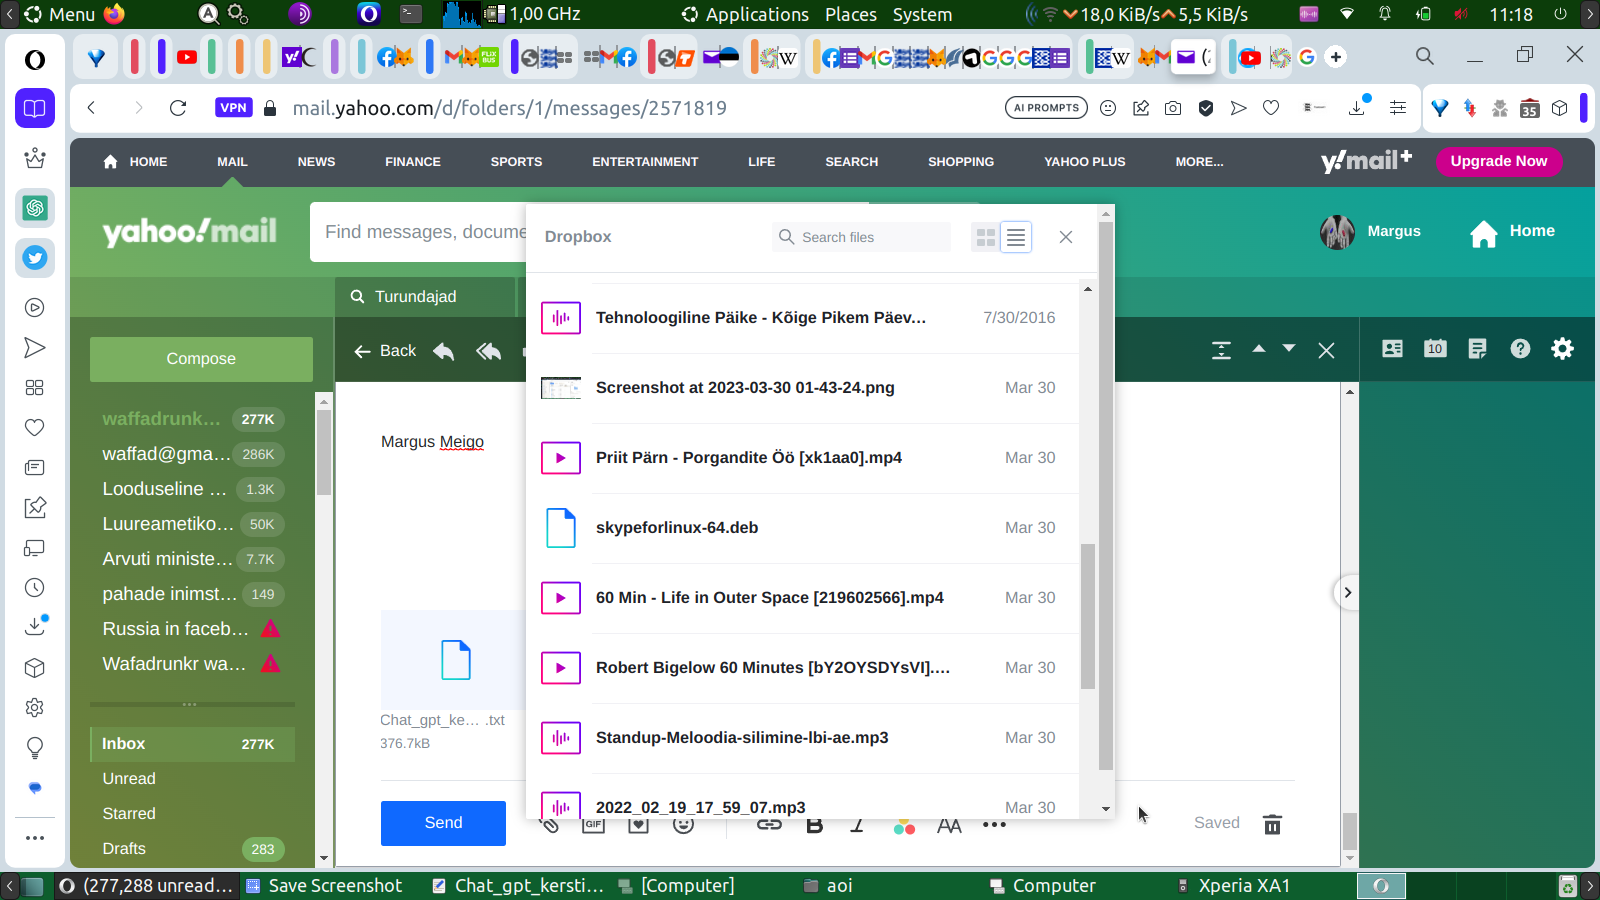
Task: Open the text color picker icon
Action: (x=904, y=826)
